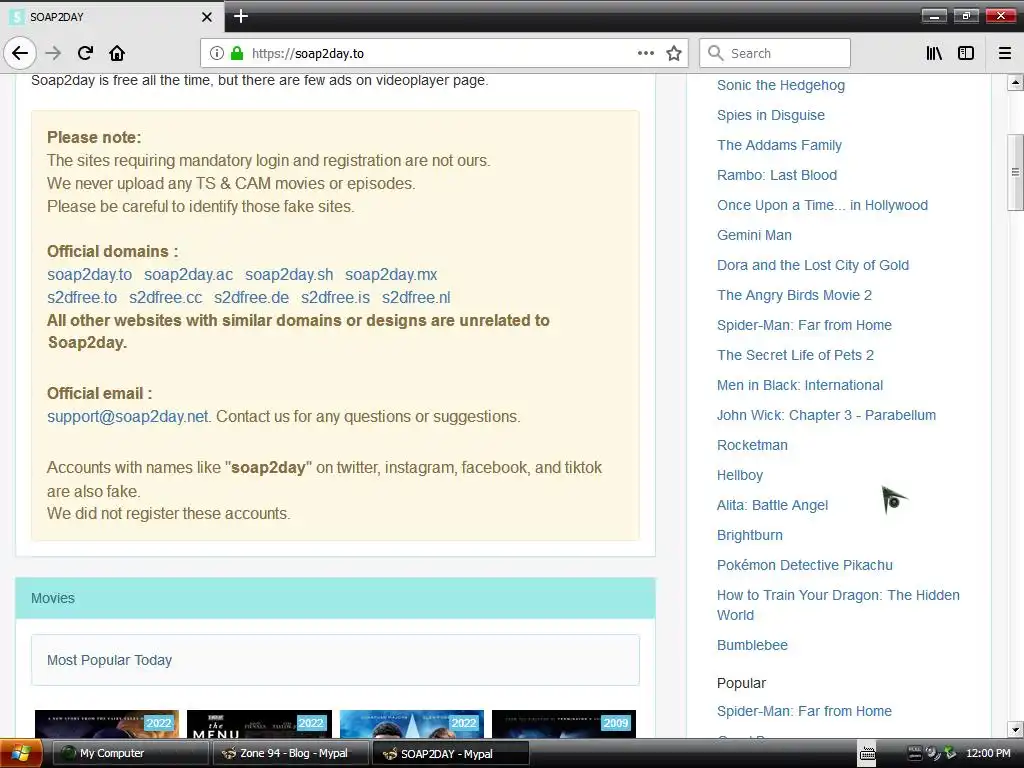Open the s2dfree.cc domain link
Screen dimensions: 1024x768
coord(165,297)
